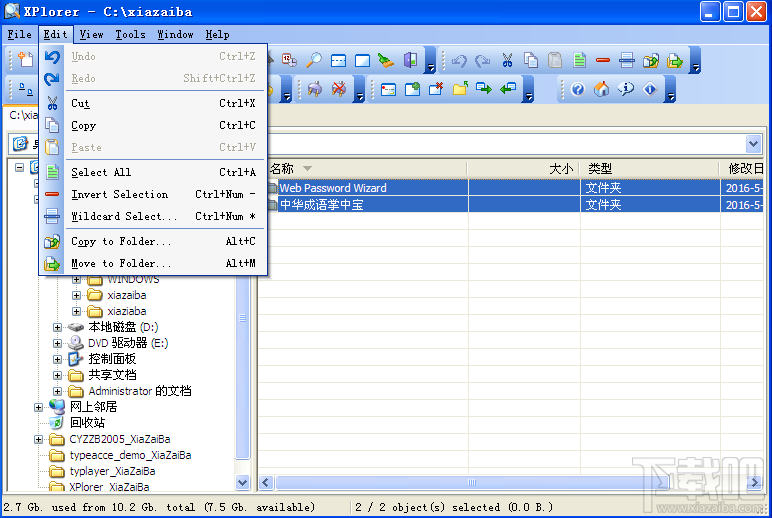Viewport: 772px width, 518px height.
Task: Click the tab options window icon with red dot
Action: pos(388,89)
